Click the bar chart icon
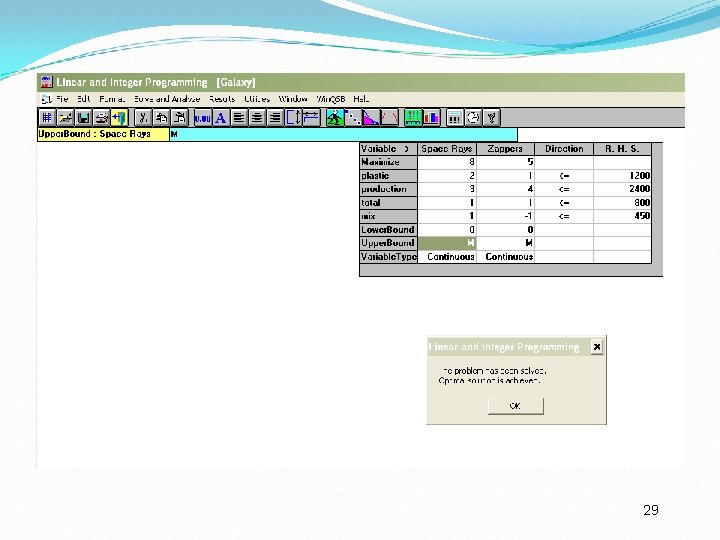Viewport: 720px width, 540px height. tap(431, 118)
